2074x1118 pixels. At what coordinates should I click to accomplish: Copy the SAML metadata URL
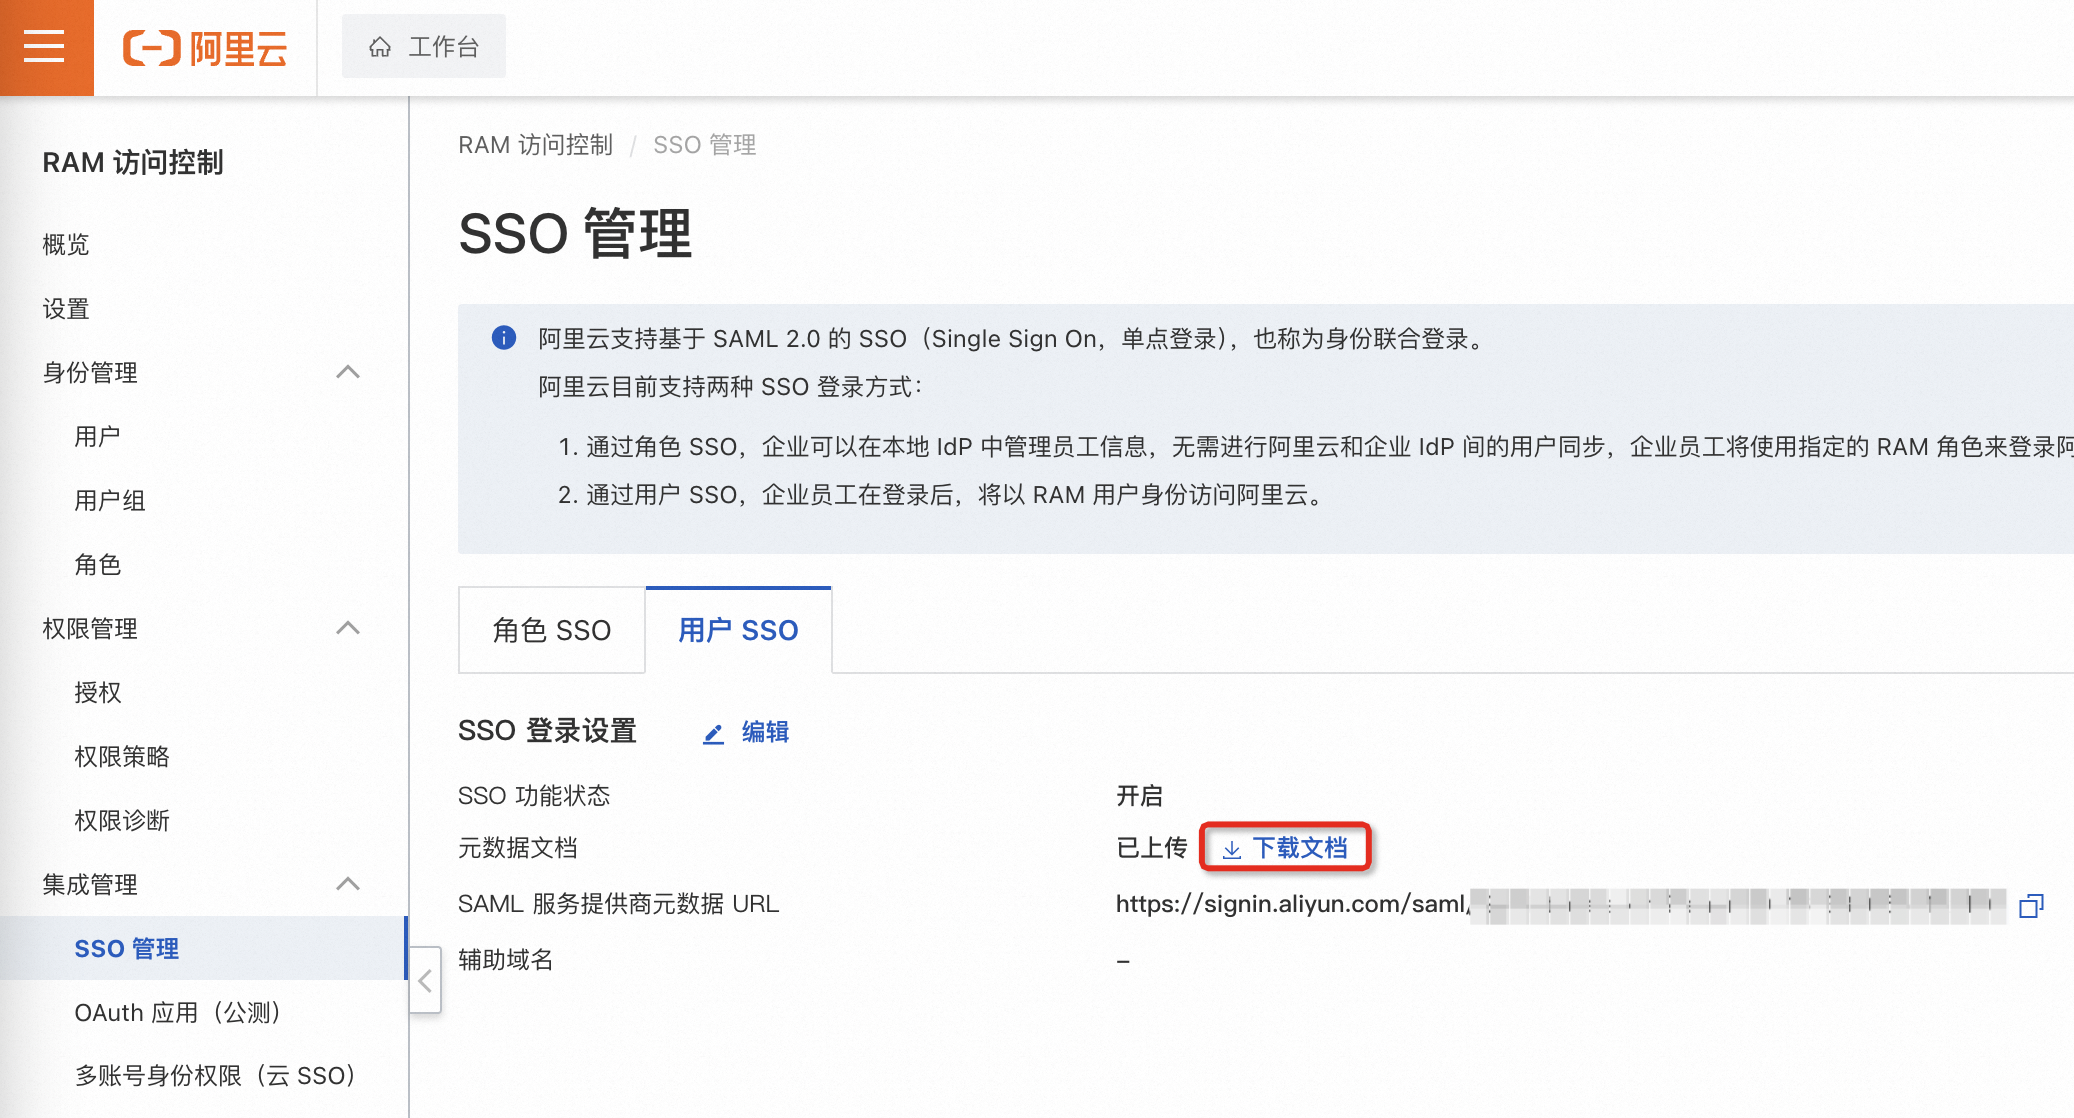(x=2031, y=905)
